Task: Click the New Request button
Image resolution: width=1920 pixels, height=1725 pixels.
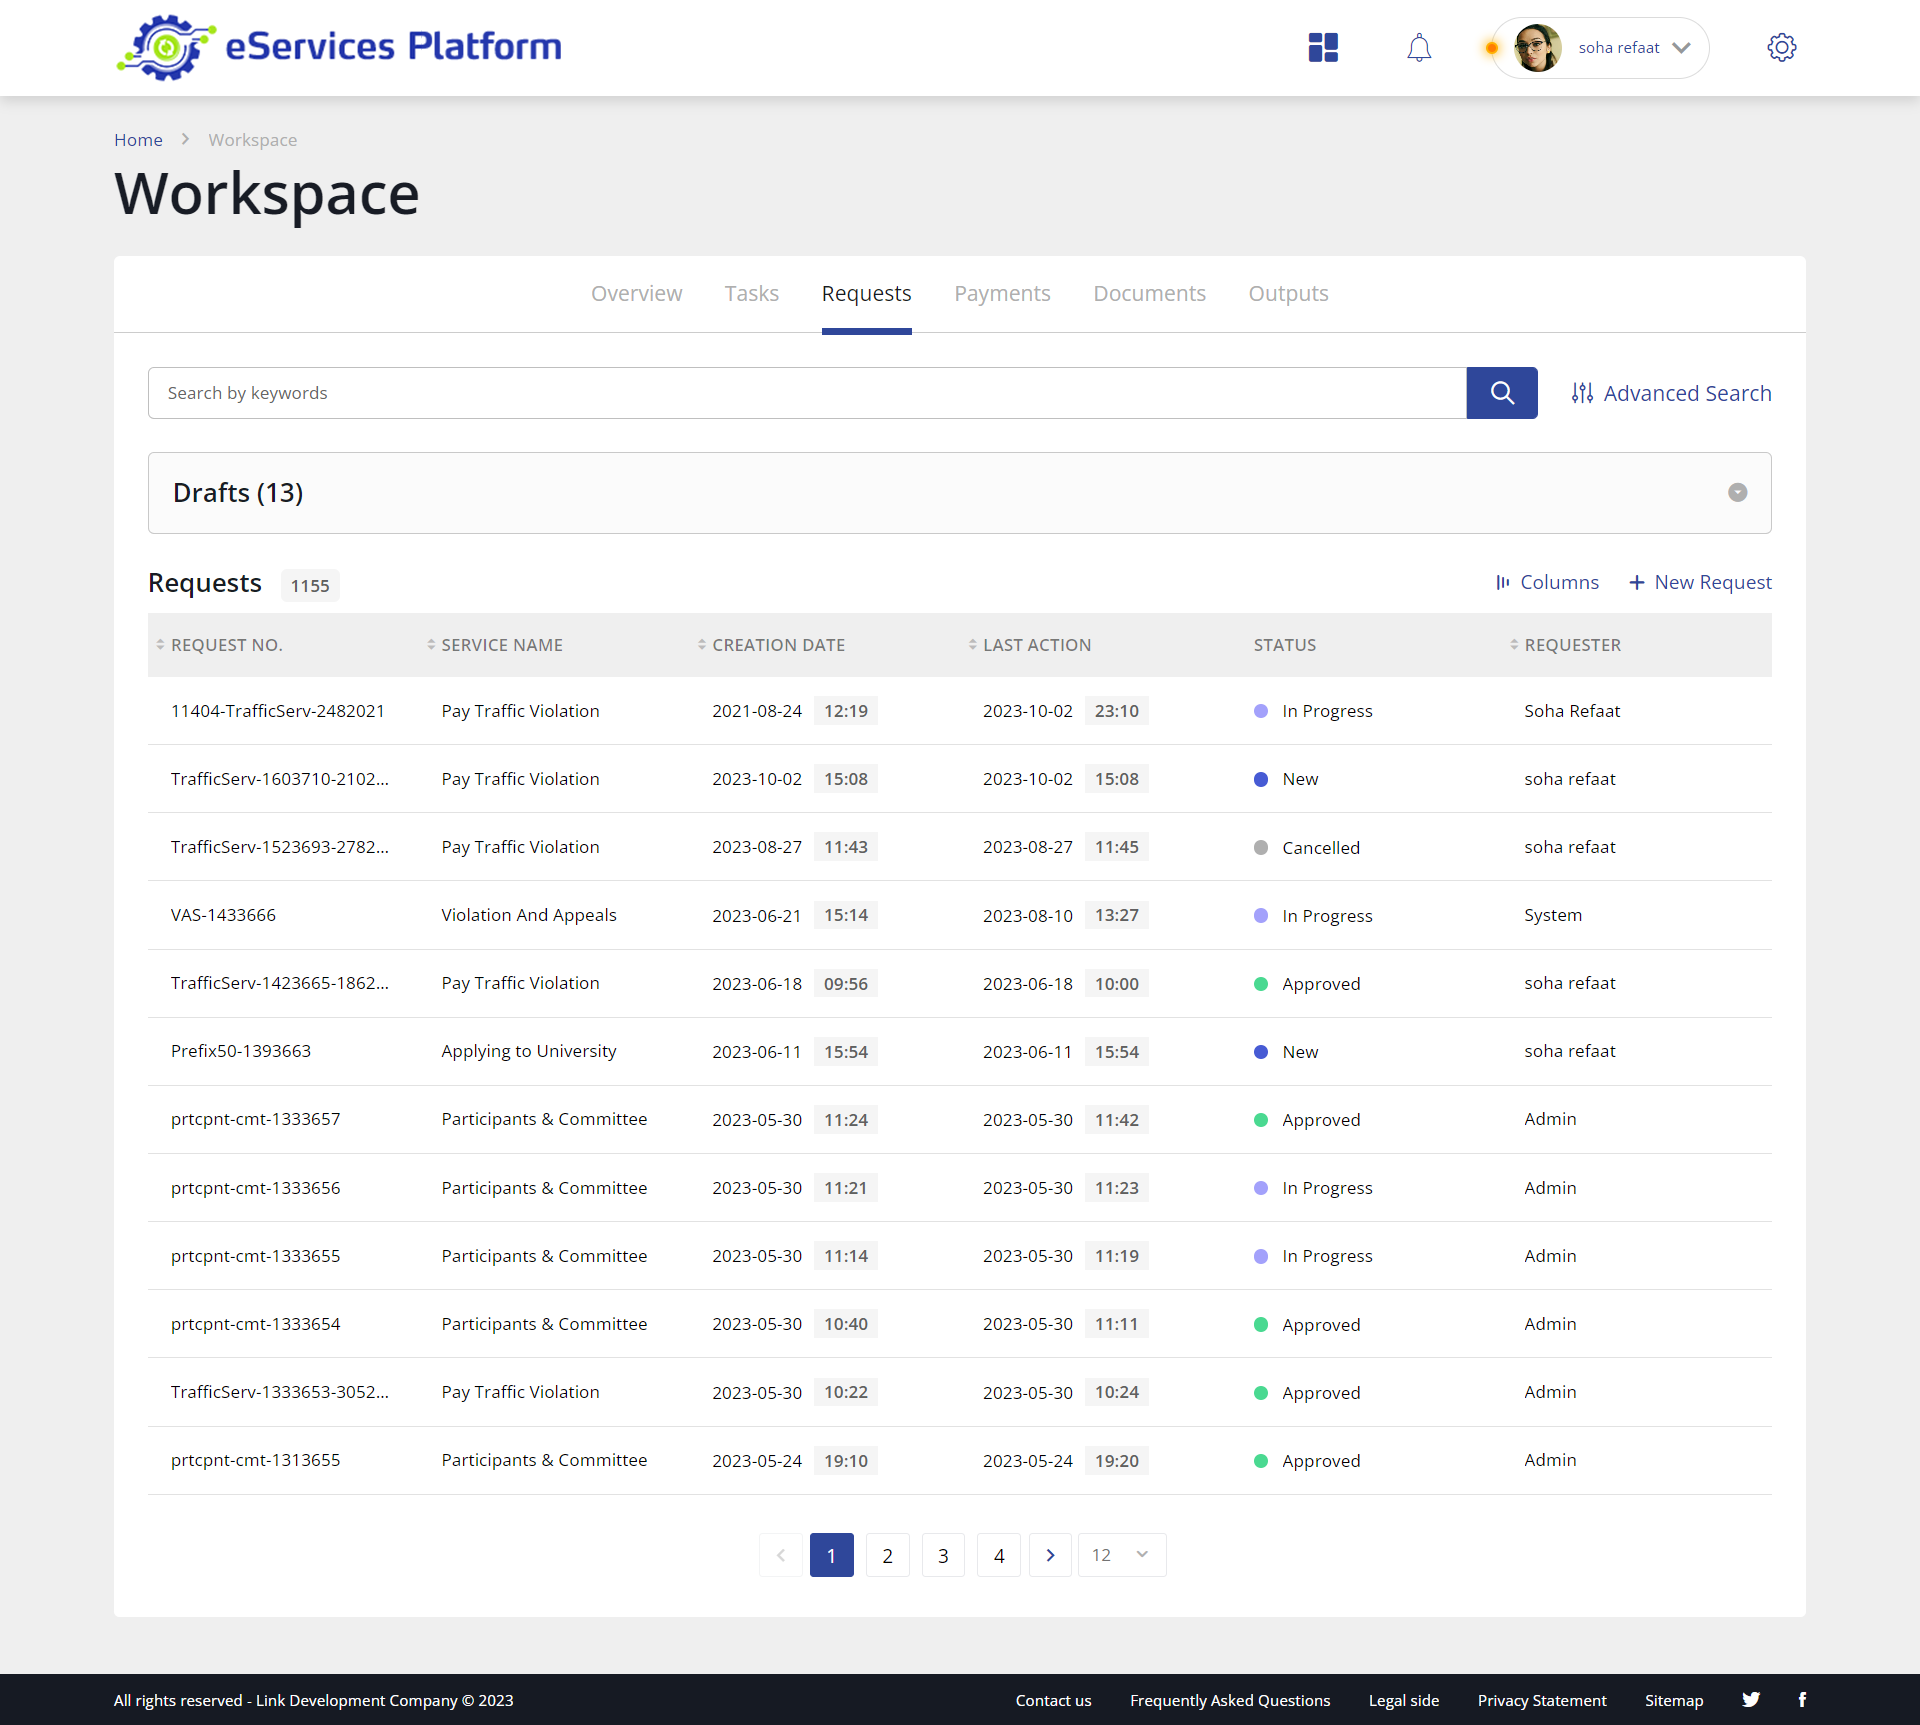Action: 1700,582
